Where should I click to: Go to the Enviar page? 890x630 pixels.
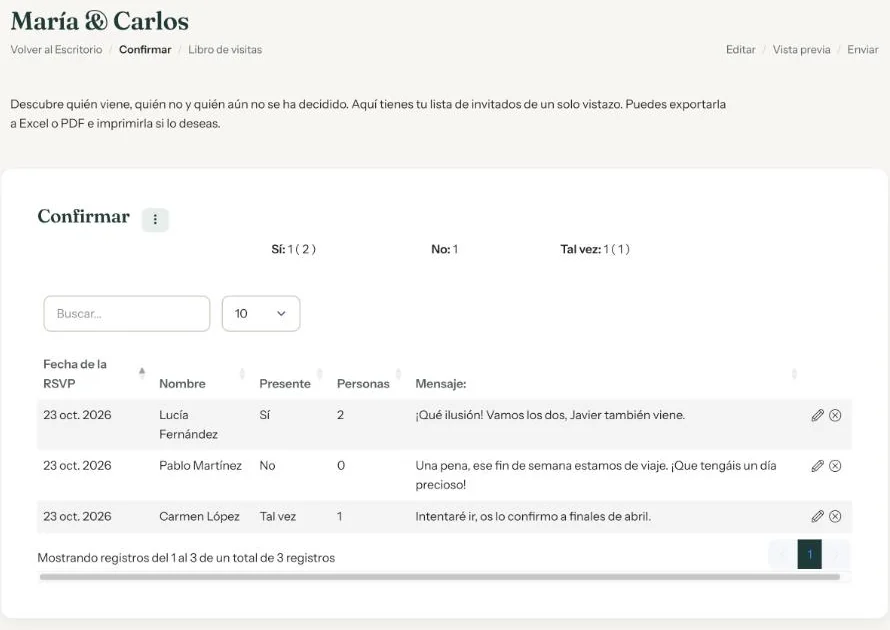pos(862,49)
